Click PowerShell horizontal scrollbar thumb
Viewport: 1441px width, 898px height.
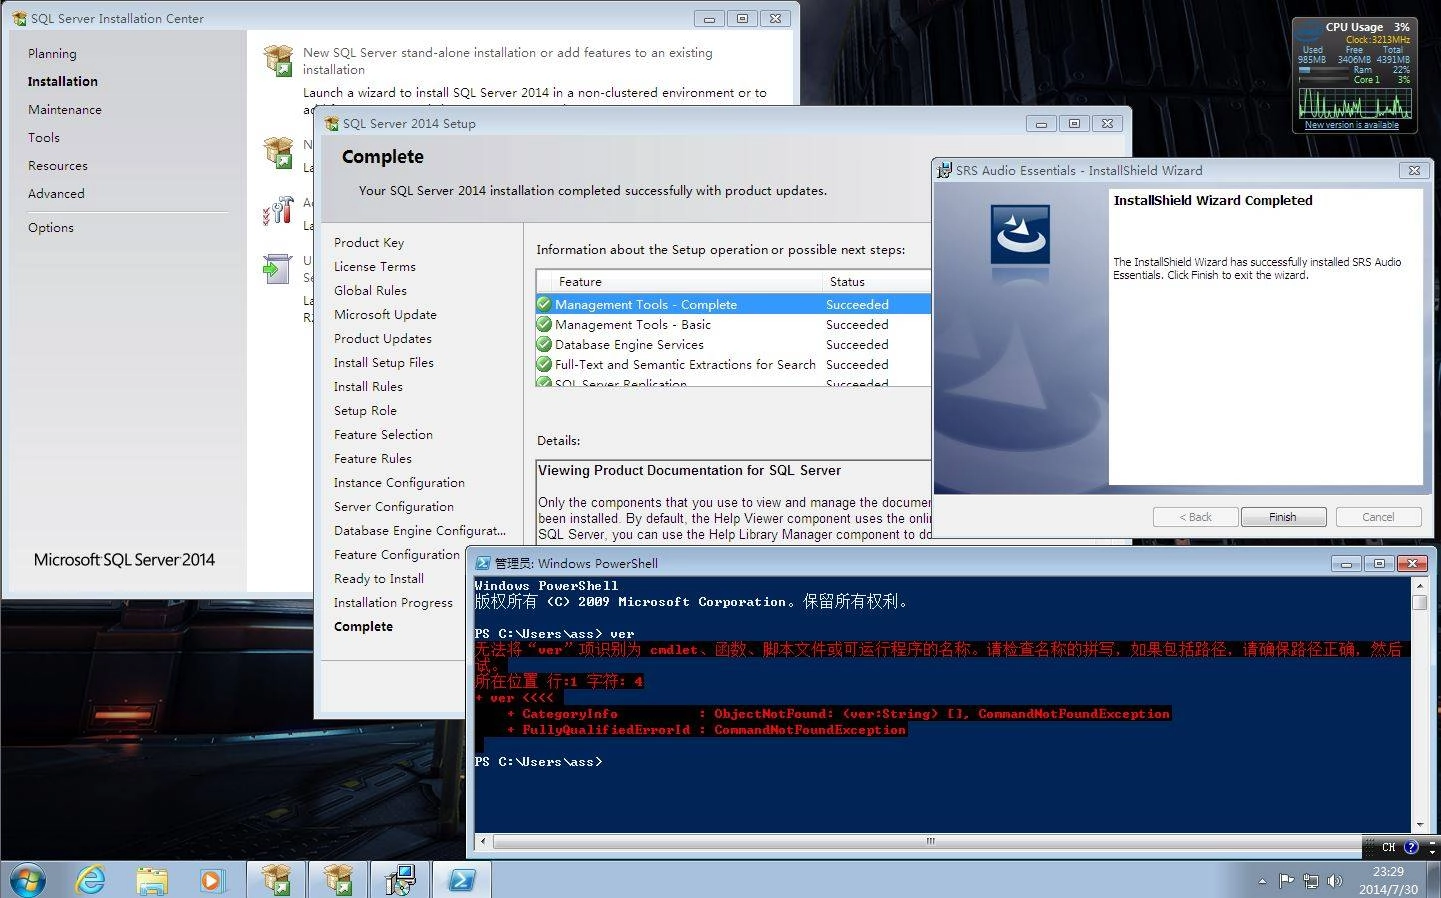click(x=930, y=841)
